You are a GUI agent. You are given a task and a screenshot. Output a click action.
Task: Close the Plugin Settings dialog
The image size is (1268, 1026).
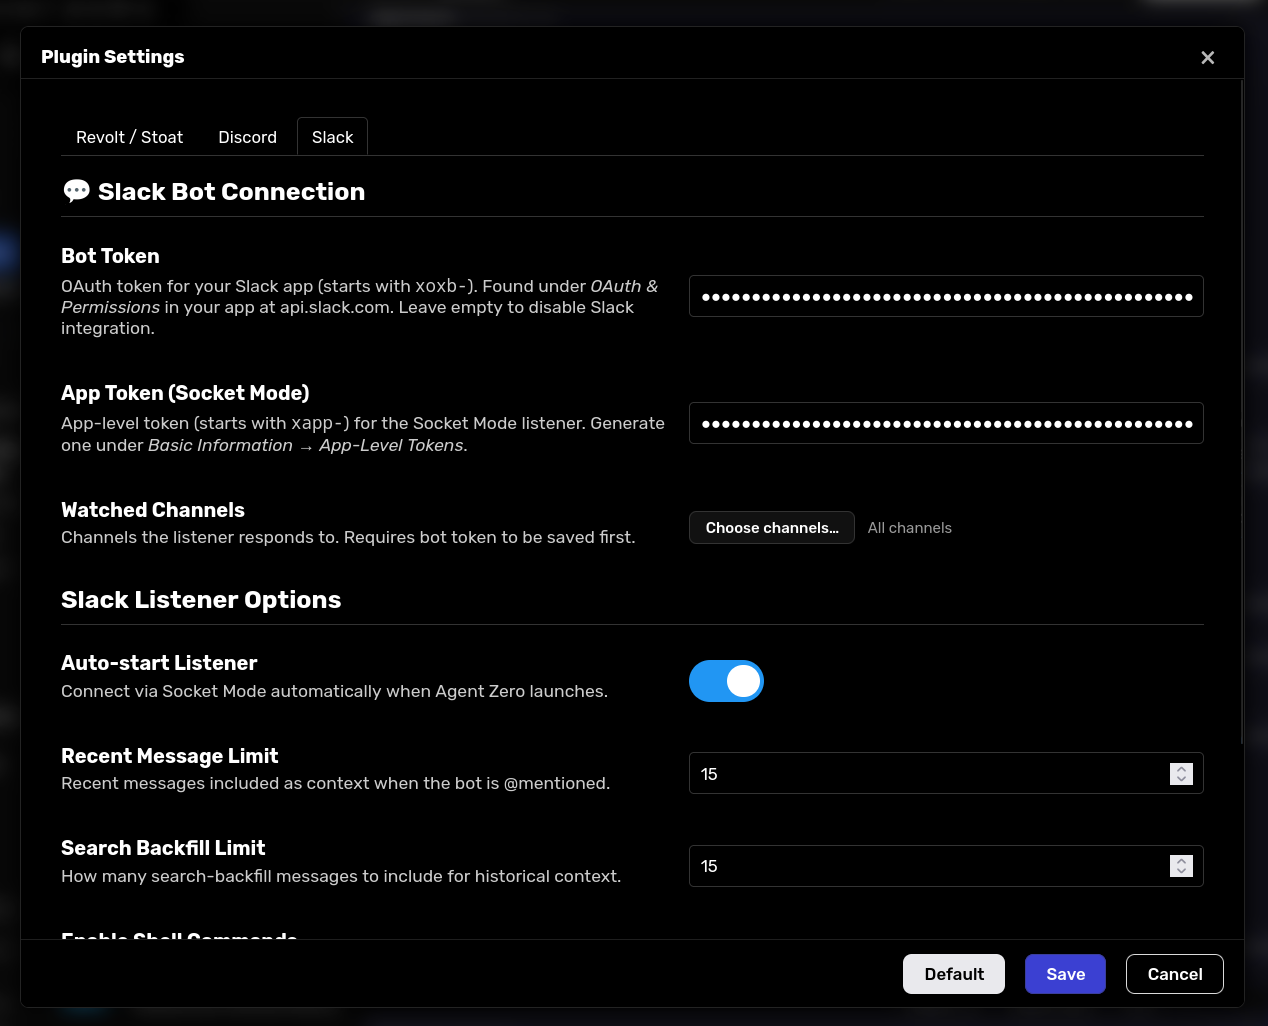click(1207, 58)
